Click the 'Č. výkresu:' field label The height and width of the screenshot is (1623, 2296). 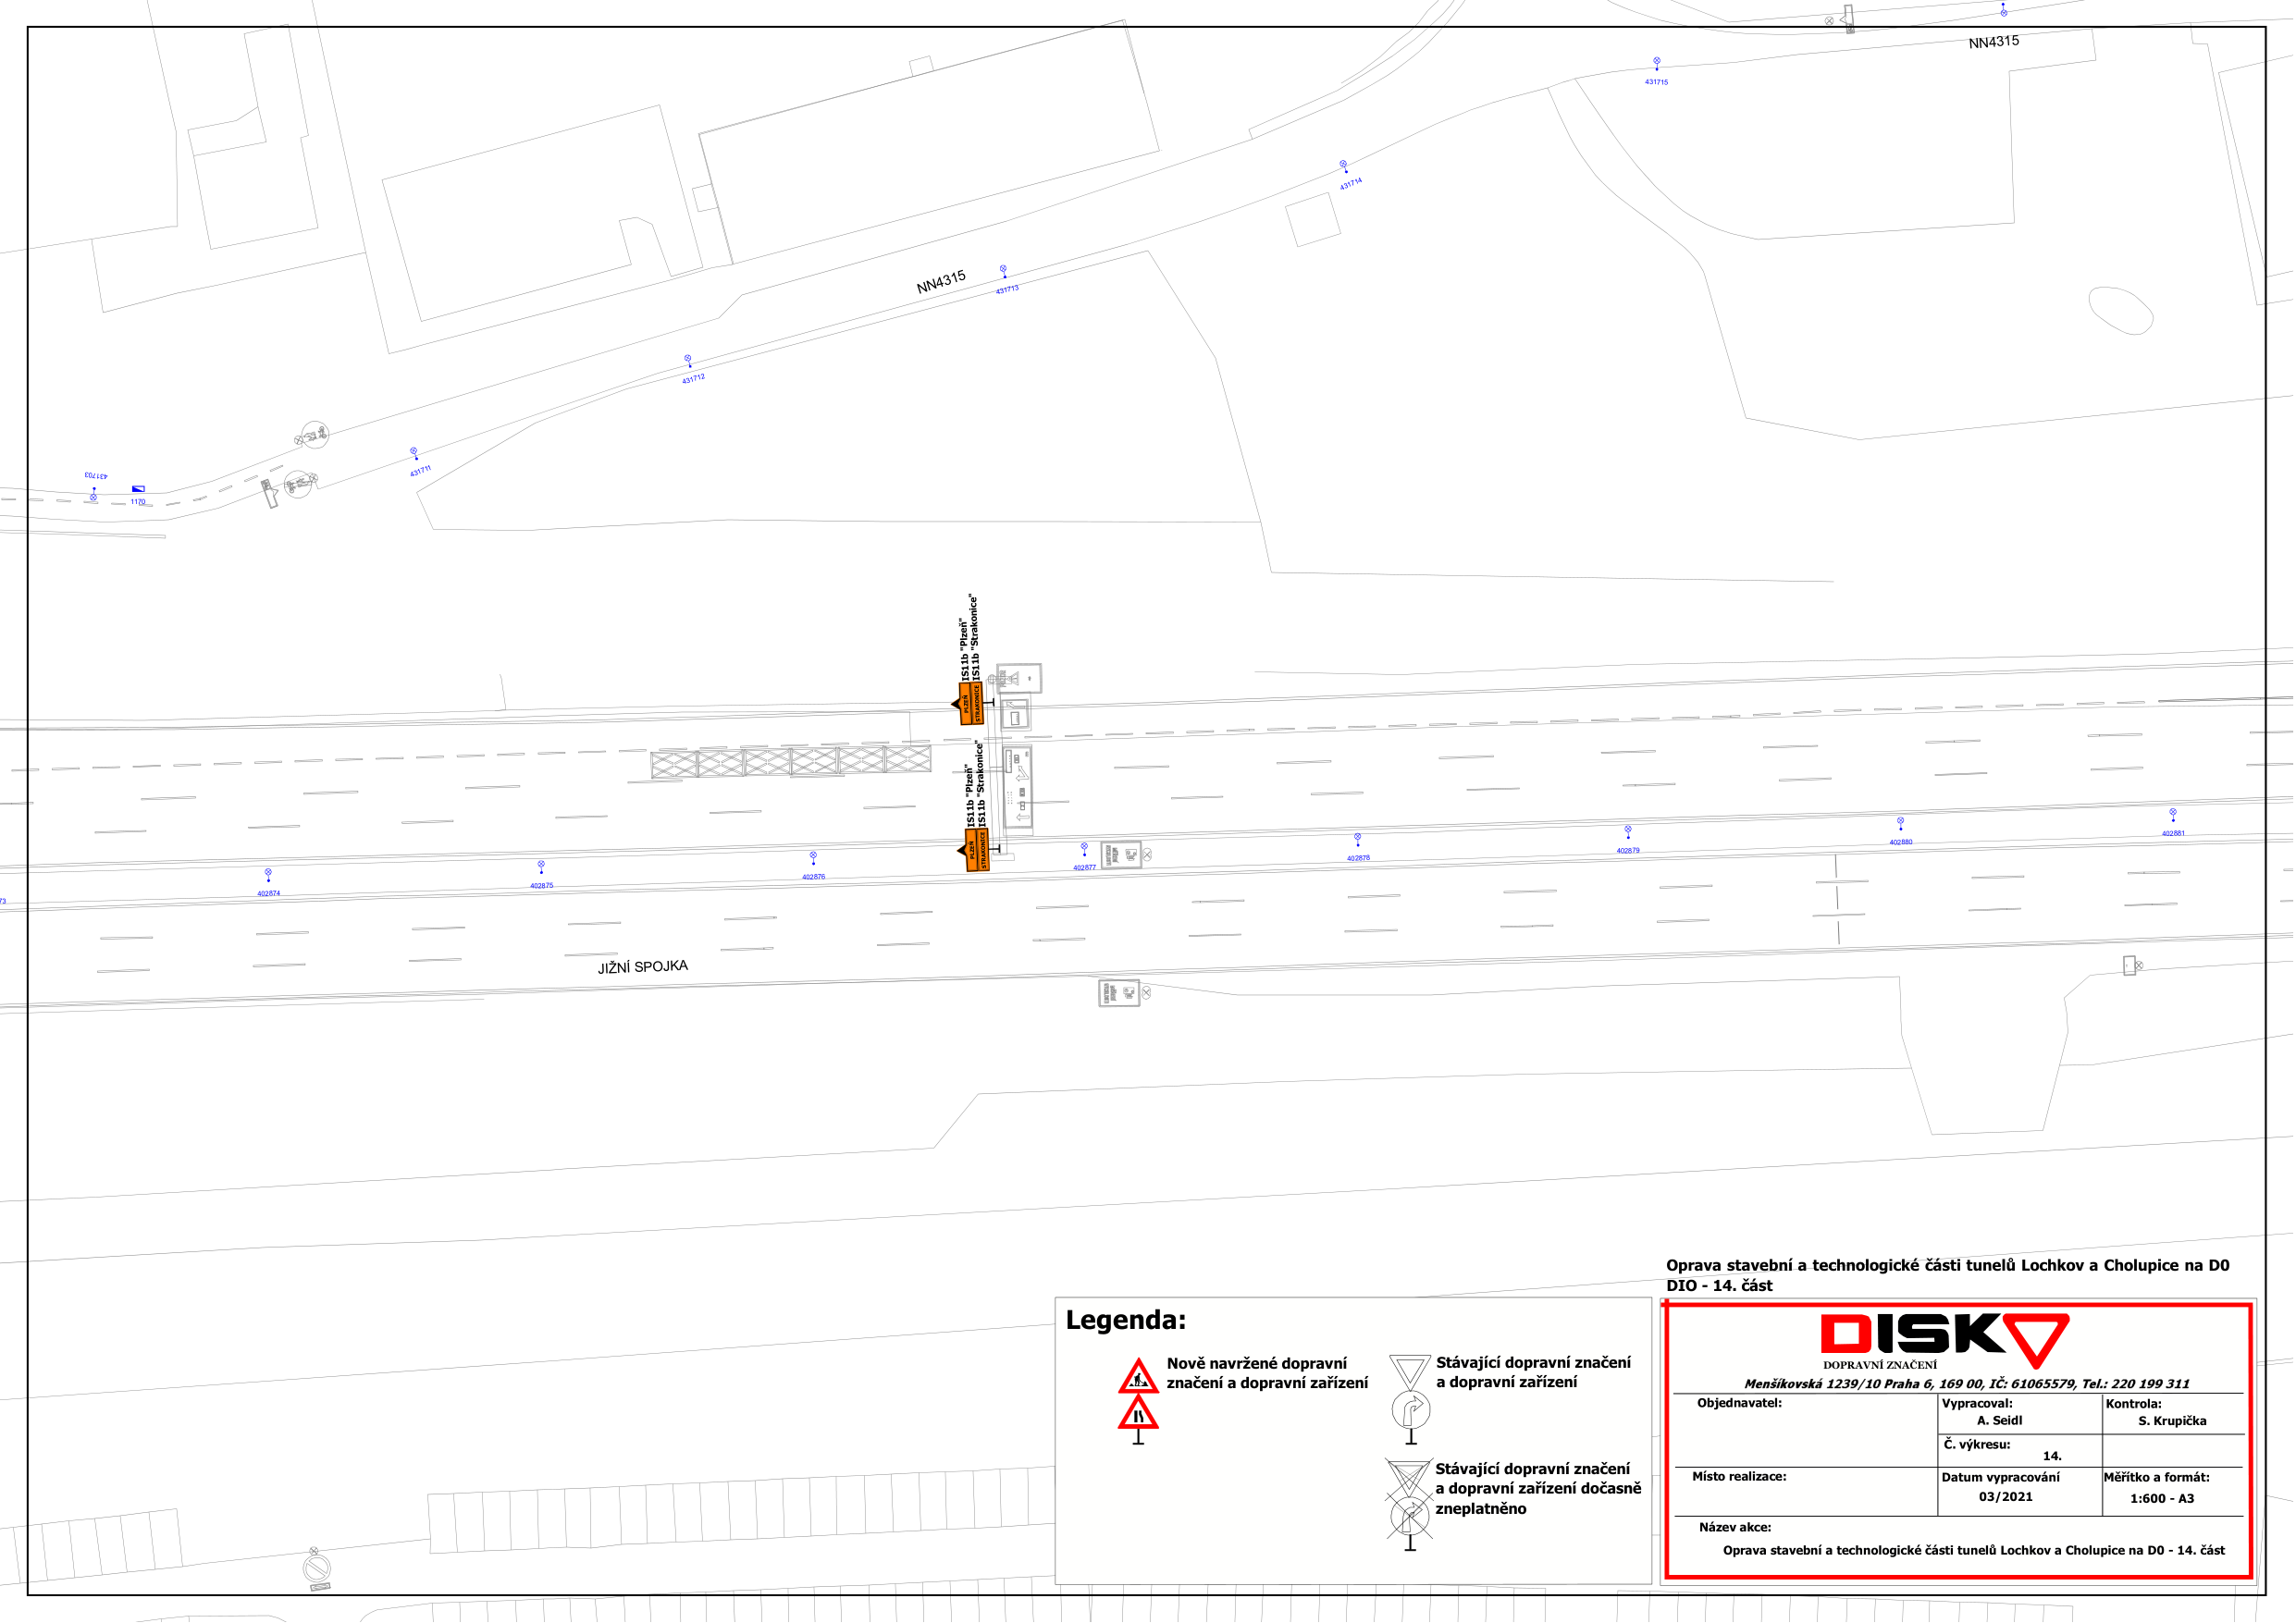click(x=1977, y=1445)
